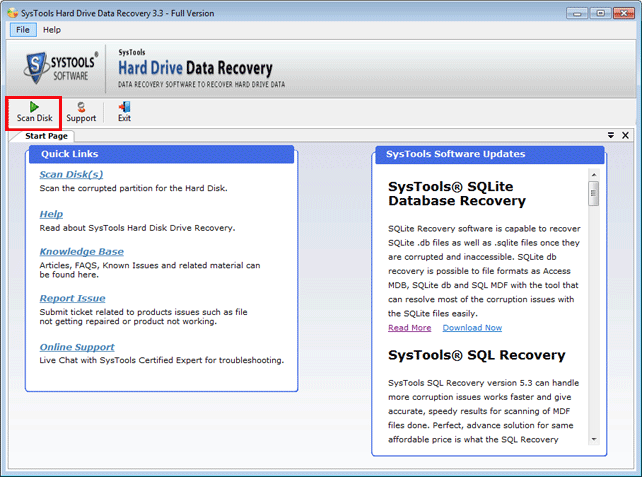Click the SysTools® SQLite Database Recovery heading
This screenshot has height=477, width=642.
coord(457,194)
